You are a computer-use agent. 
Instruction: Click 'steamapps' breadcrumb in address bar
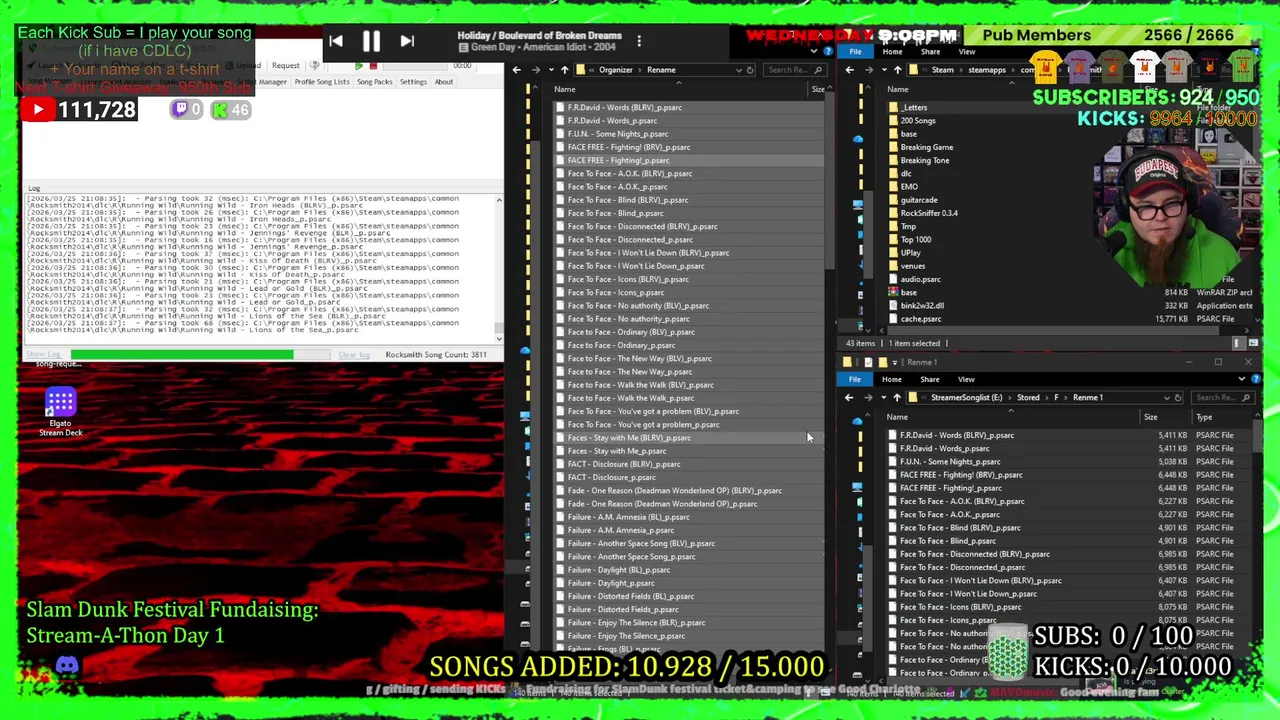[987, 70]
